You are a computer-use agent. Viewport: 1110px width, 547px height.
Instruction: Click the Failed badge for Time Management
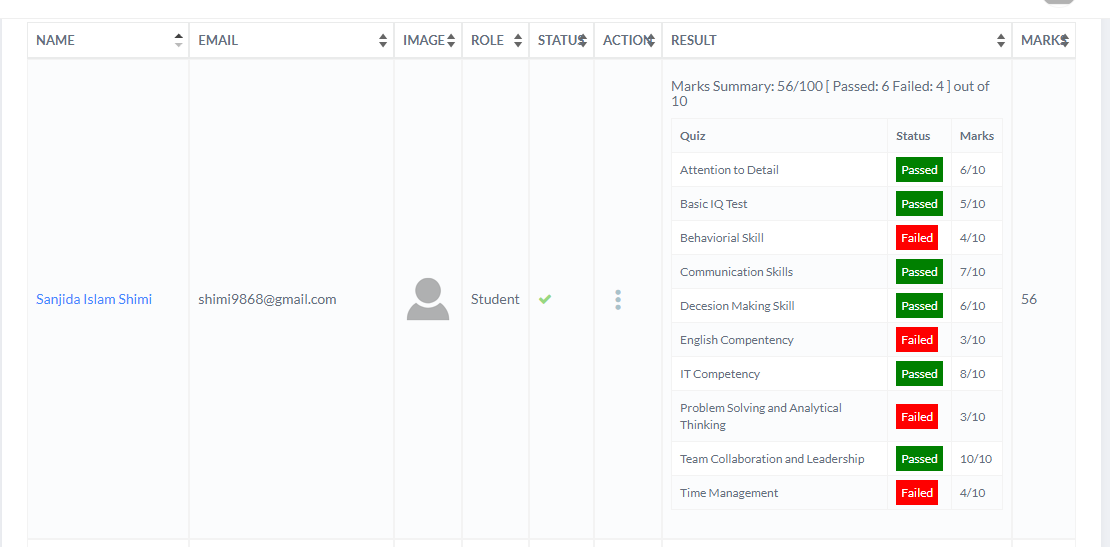[917, 493]
